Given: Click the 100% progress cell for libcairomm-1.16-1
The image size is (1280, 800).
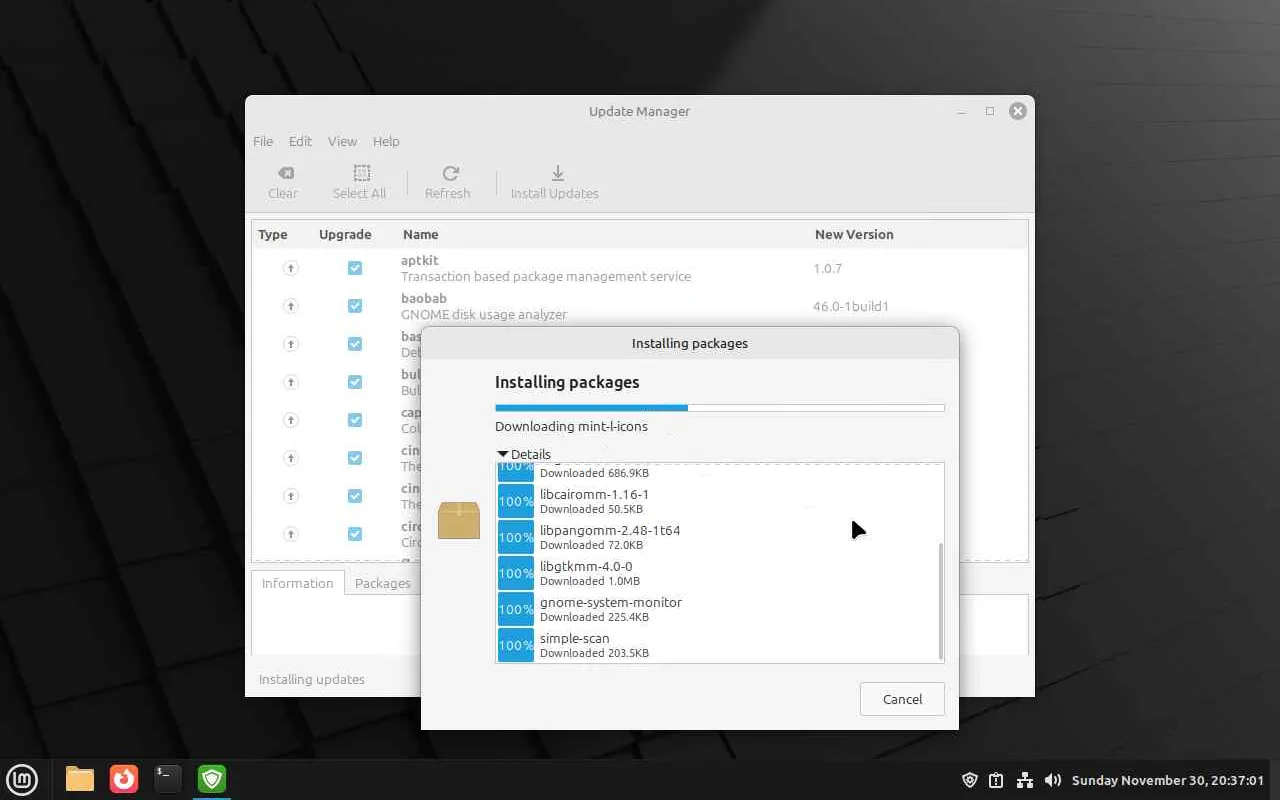Looking at the screenshot, I should pos(516,501).
